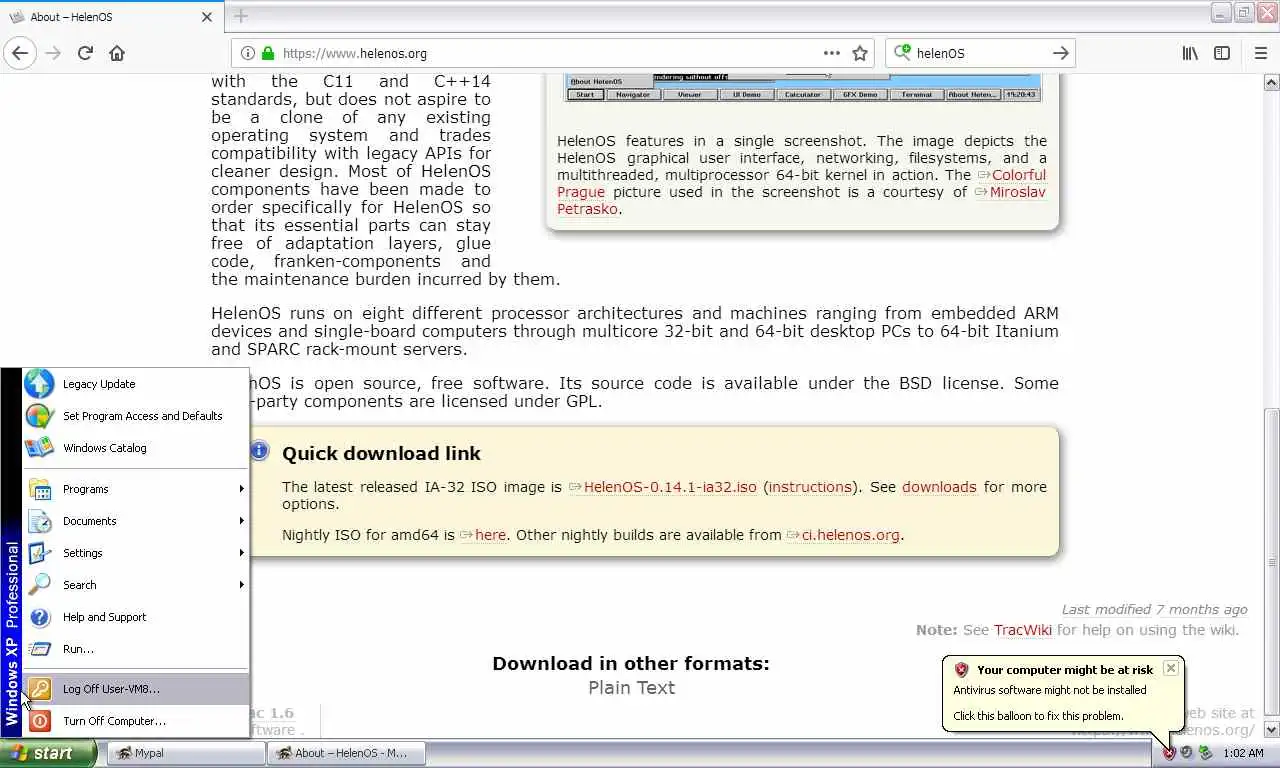Click the nightly ISO here link
Image resolution: width=1280 pixels, height=768 pixels.
coord(490,535)
